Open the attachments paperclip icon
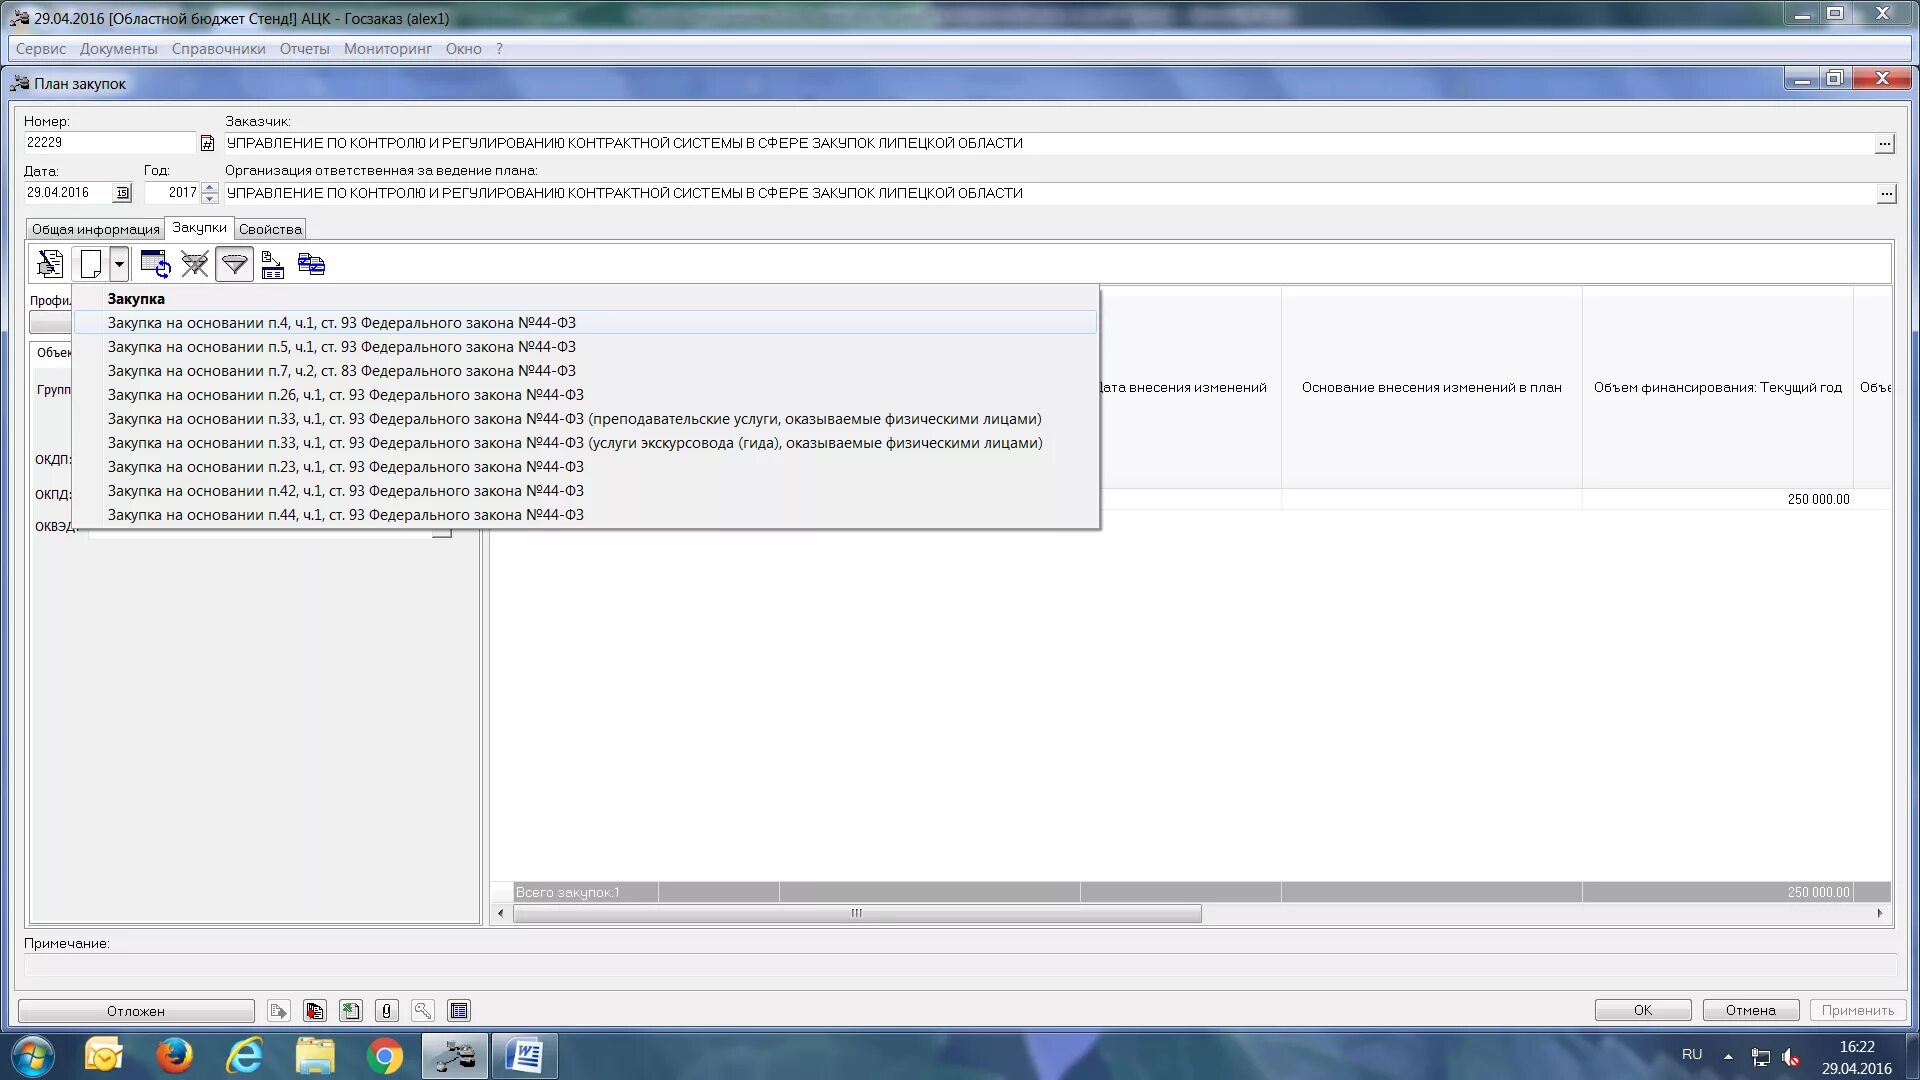 [386, 1011]
